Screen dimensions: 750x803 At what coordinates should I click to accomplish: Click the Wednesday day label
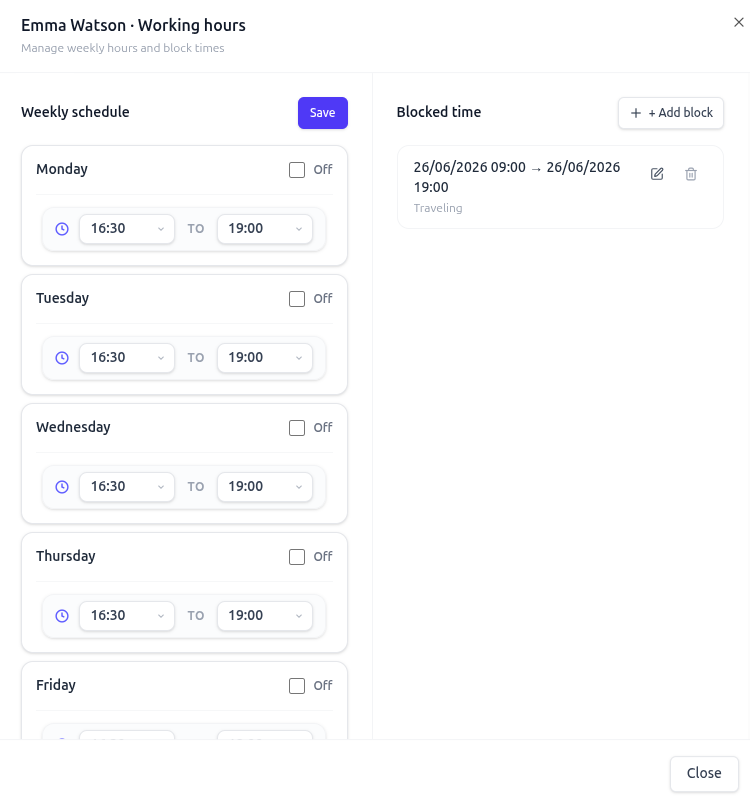pos(73,428)
